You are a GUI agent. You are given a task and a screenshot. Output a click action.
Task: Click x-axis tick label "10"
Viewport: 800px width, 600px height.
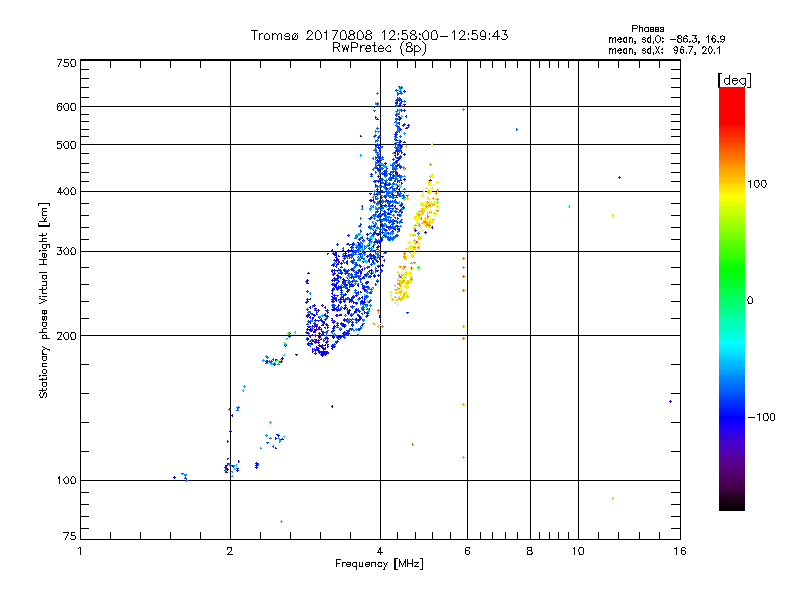[578, 551]
